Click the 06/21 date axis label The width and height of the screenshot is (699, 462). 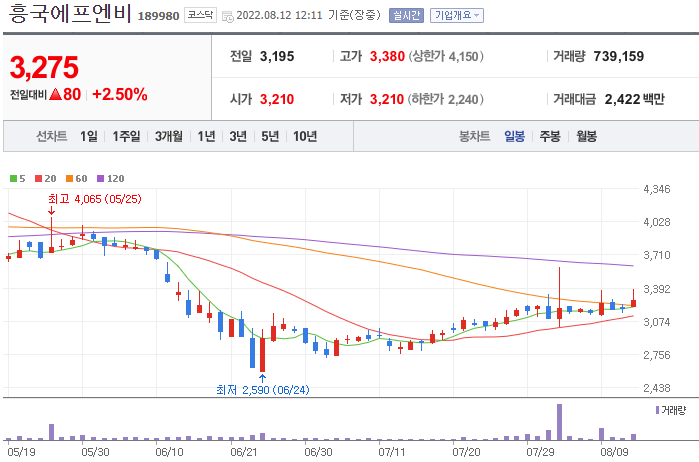coord(243,452)
